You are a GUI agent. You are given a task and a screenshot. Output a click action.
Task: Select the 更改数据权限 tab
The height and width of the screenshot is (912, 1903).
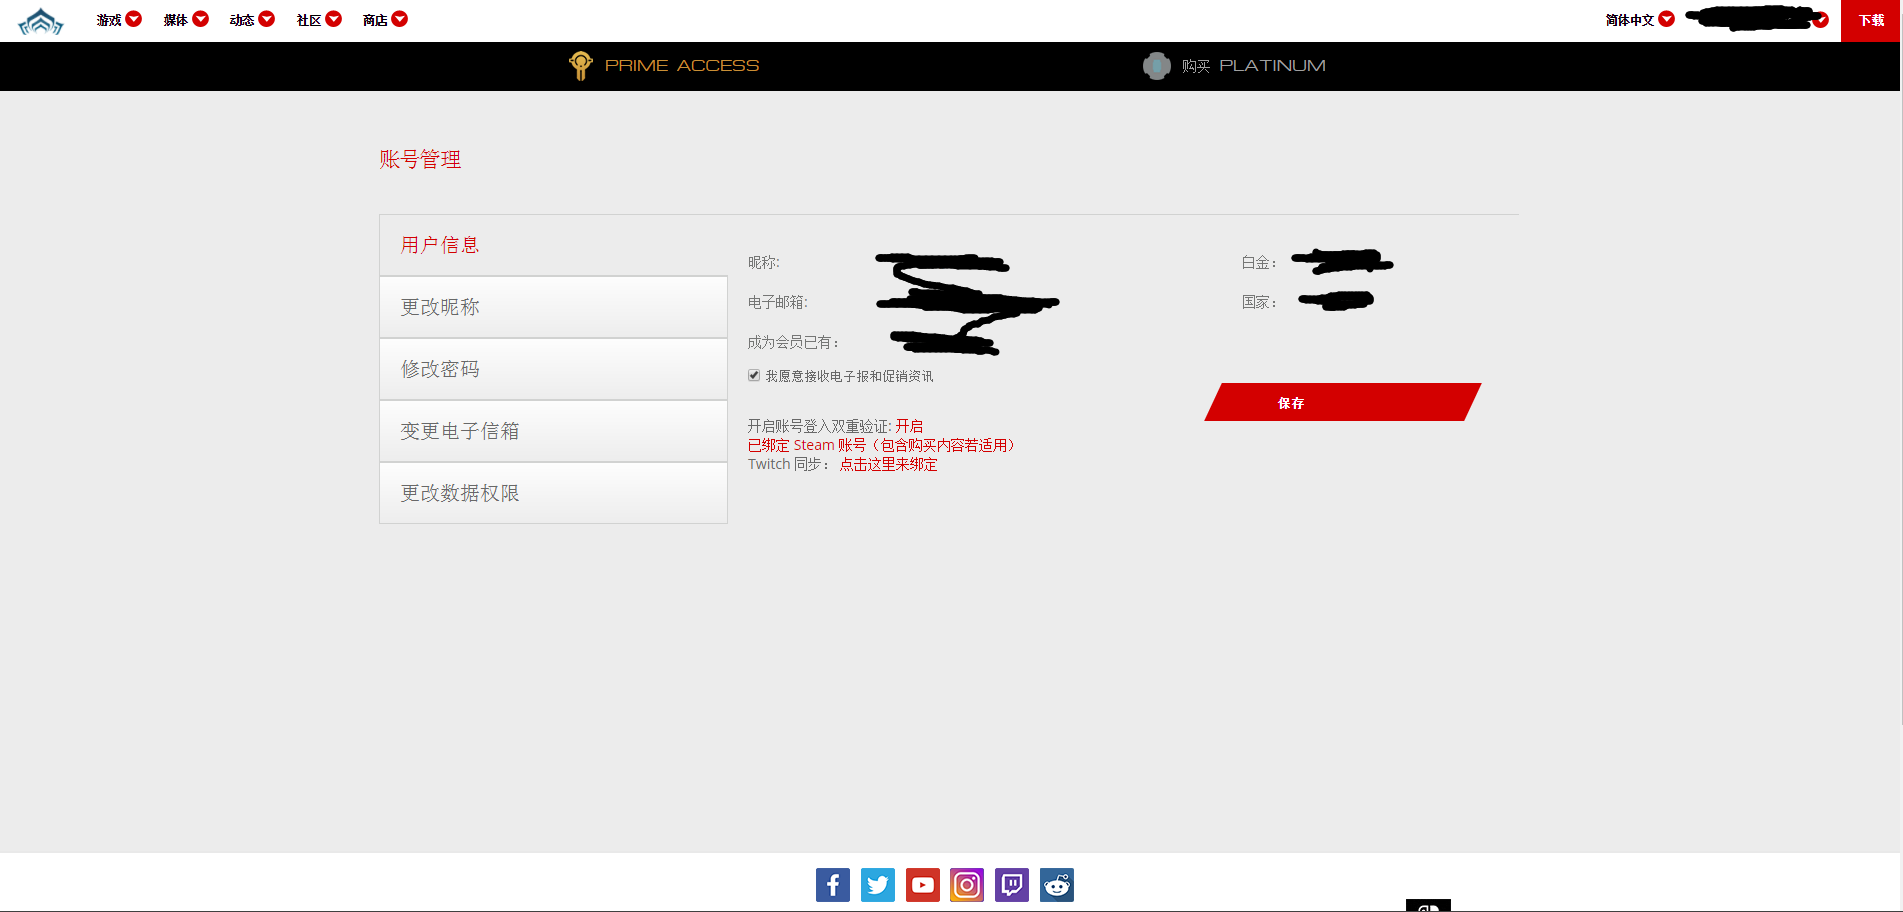click(553, 493)
